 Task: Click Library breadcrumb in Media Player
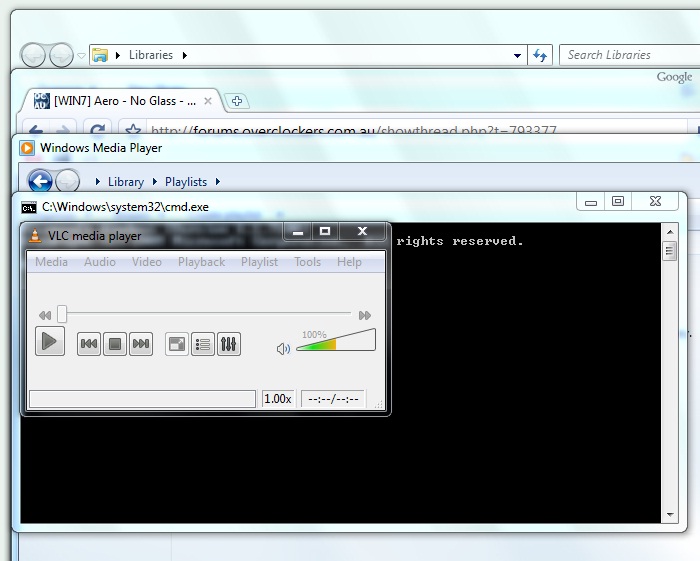tap(126, 182)
